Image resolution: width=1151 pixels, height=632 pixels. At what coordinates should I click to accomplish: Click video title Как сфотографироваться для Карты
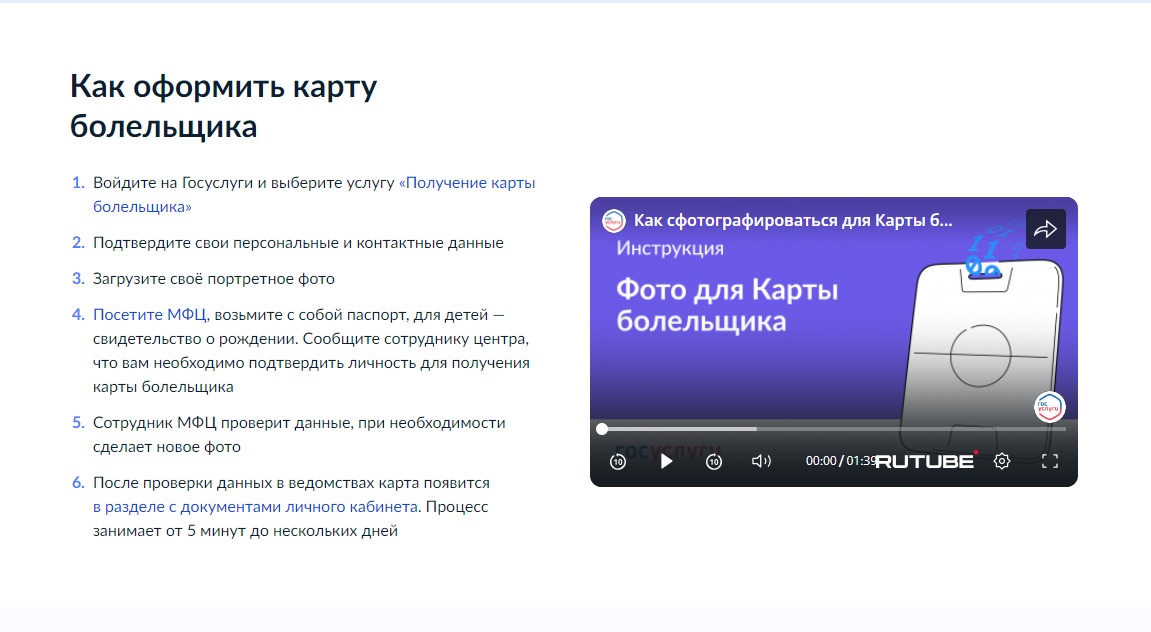tap(793, 220)
